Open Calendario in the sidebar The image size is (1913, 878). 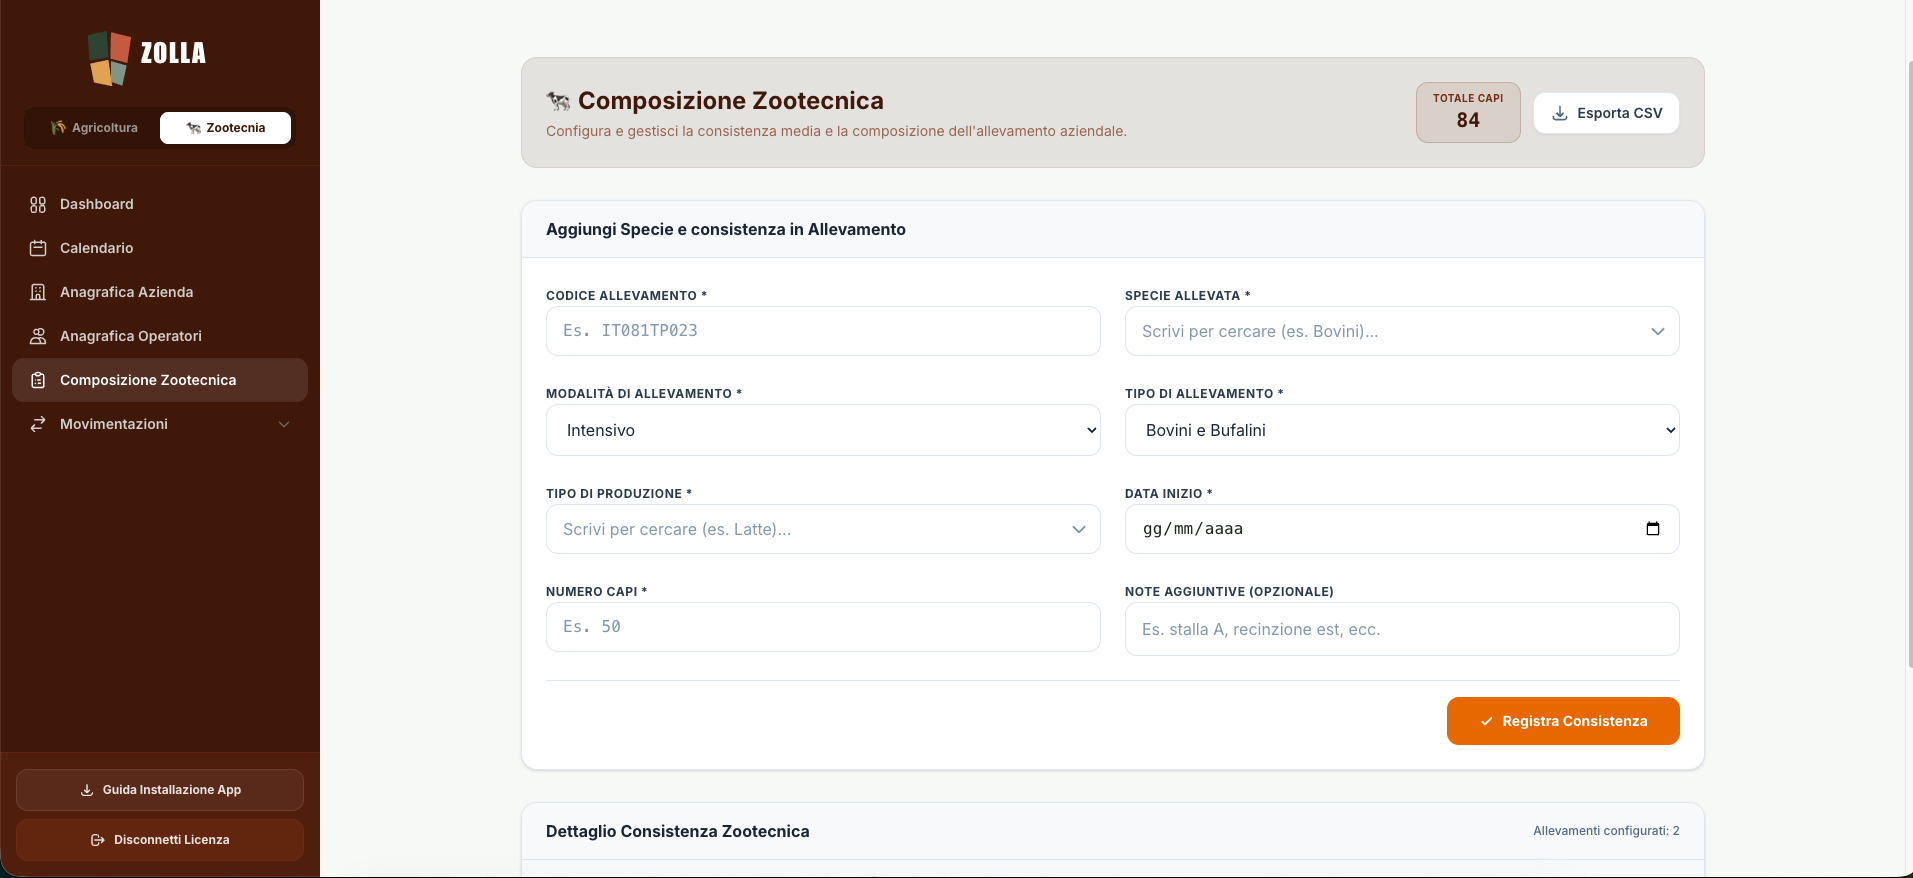coord(160,248)
